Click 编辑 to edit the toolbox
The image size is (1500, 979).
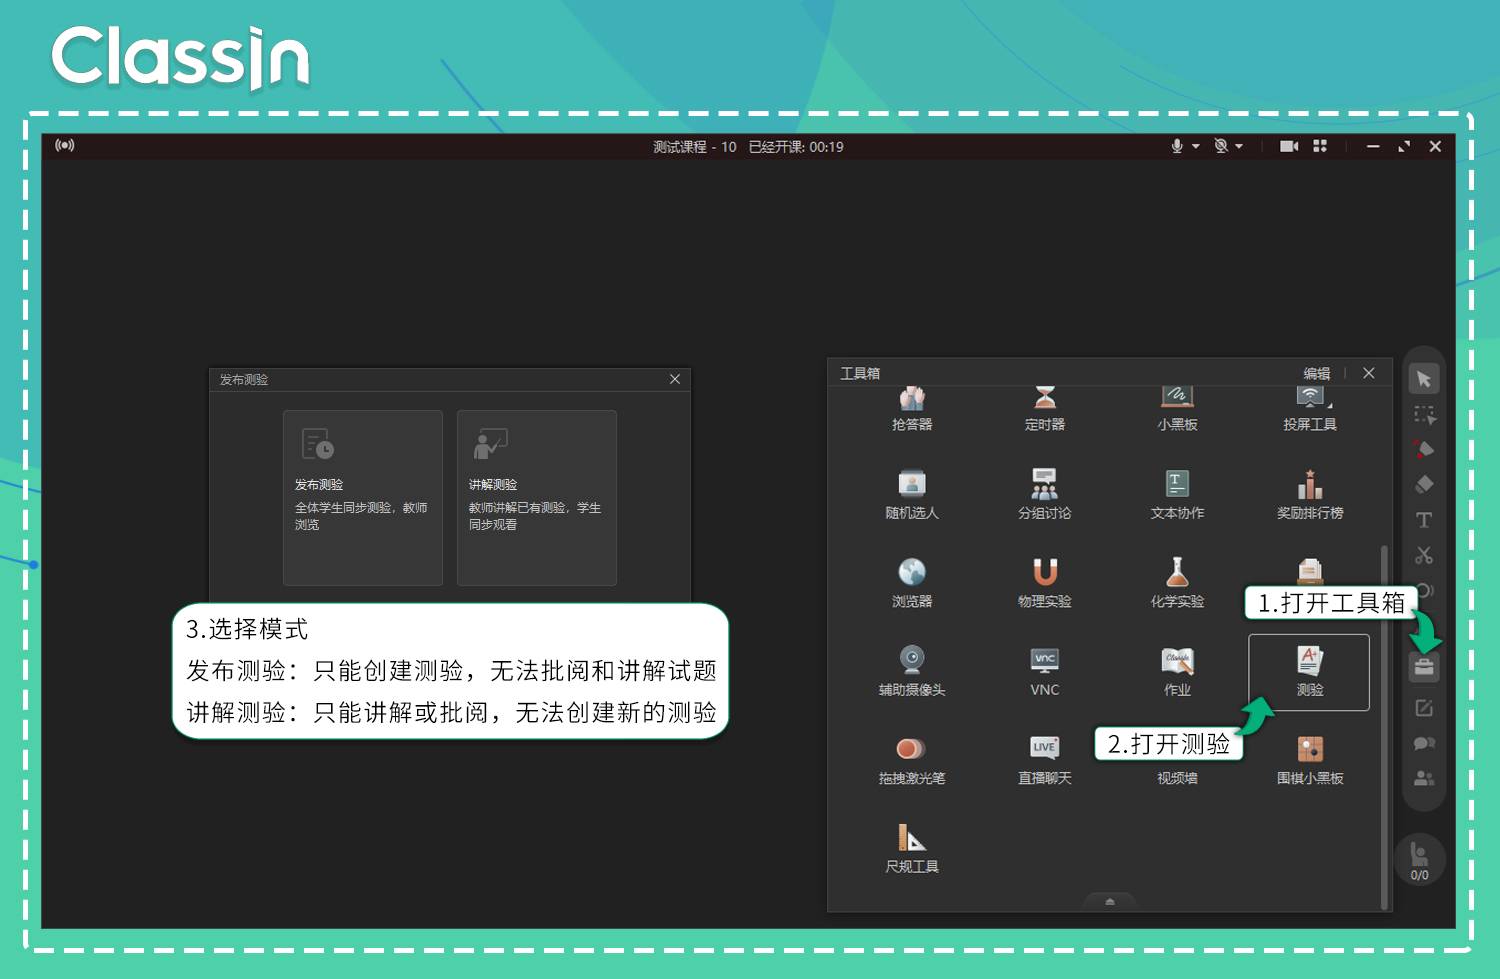[1316, 373]
